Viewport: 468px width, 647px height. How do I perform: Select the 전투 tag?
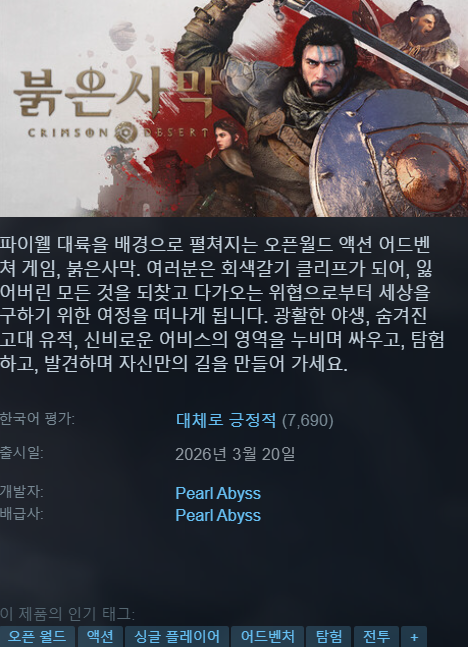tap(376, 636)
